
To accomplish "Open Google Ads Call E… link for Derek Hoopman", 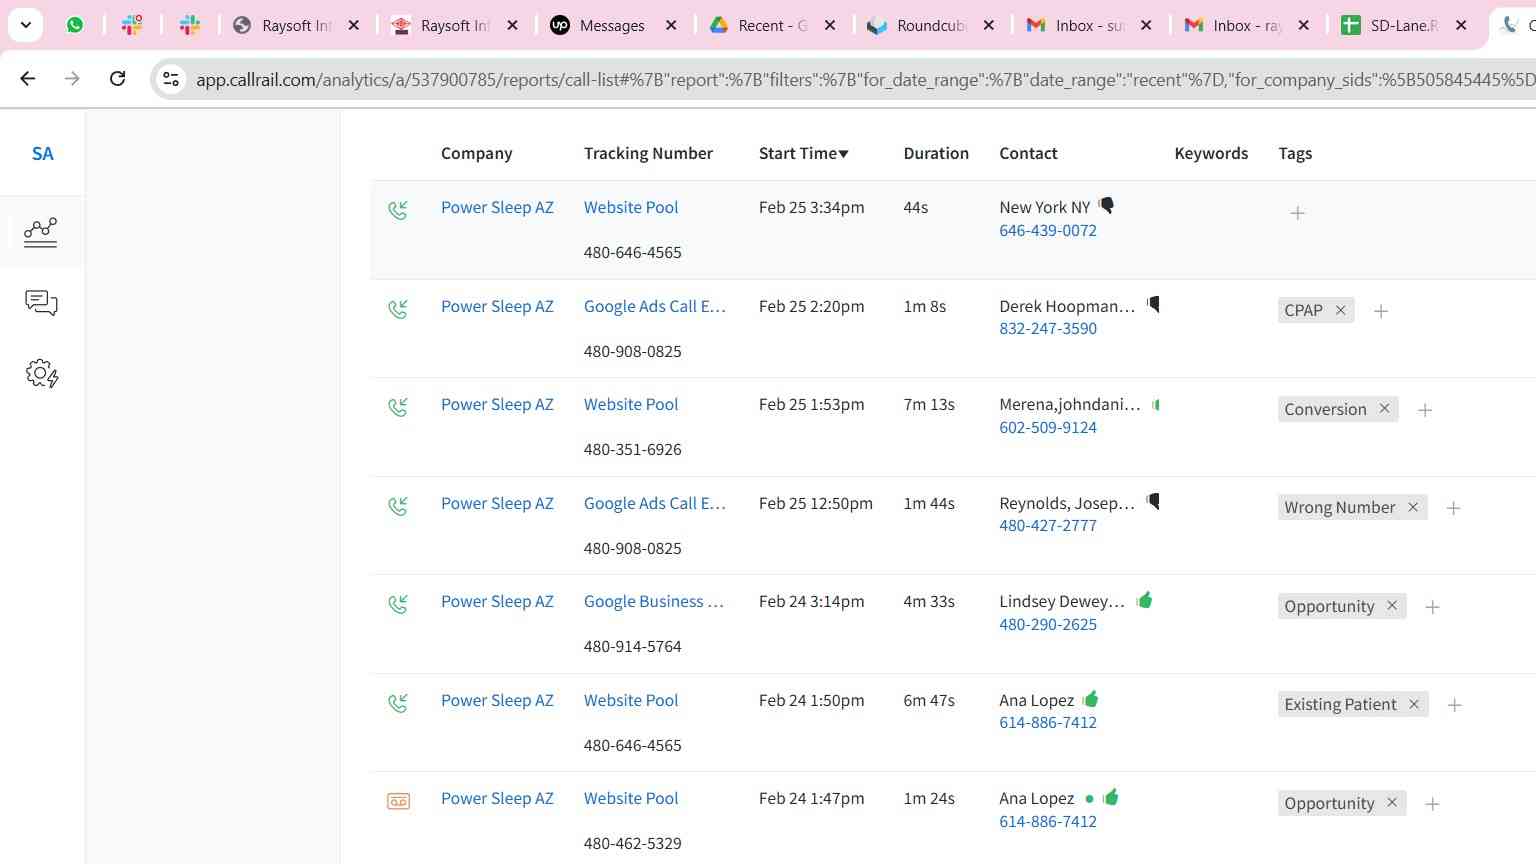I will (655, 306).
